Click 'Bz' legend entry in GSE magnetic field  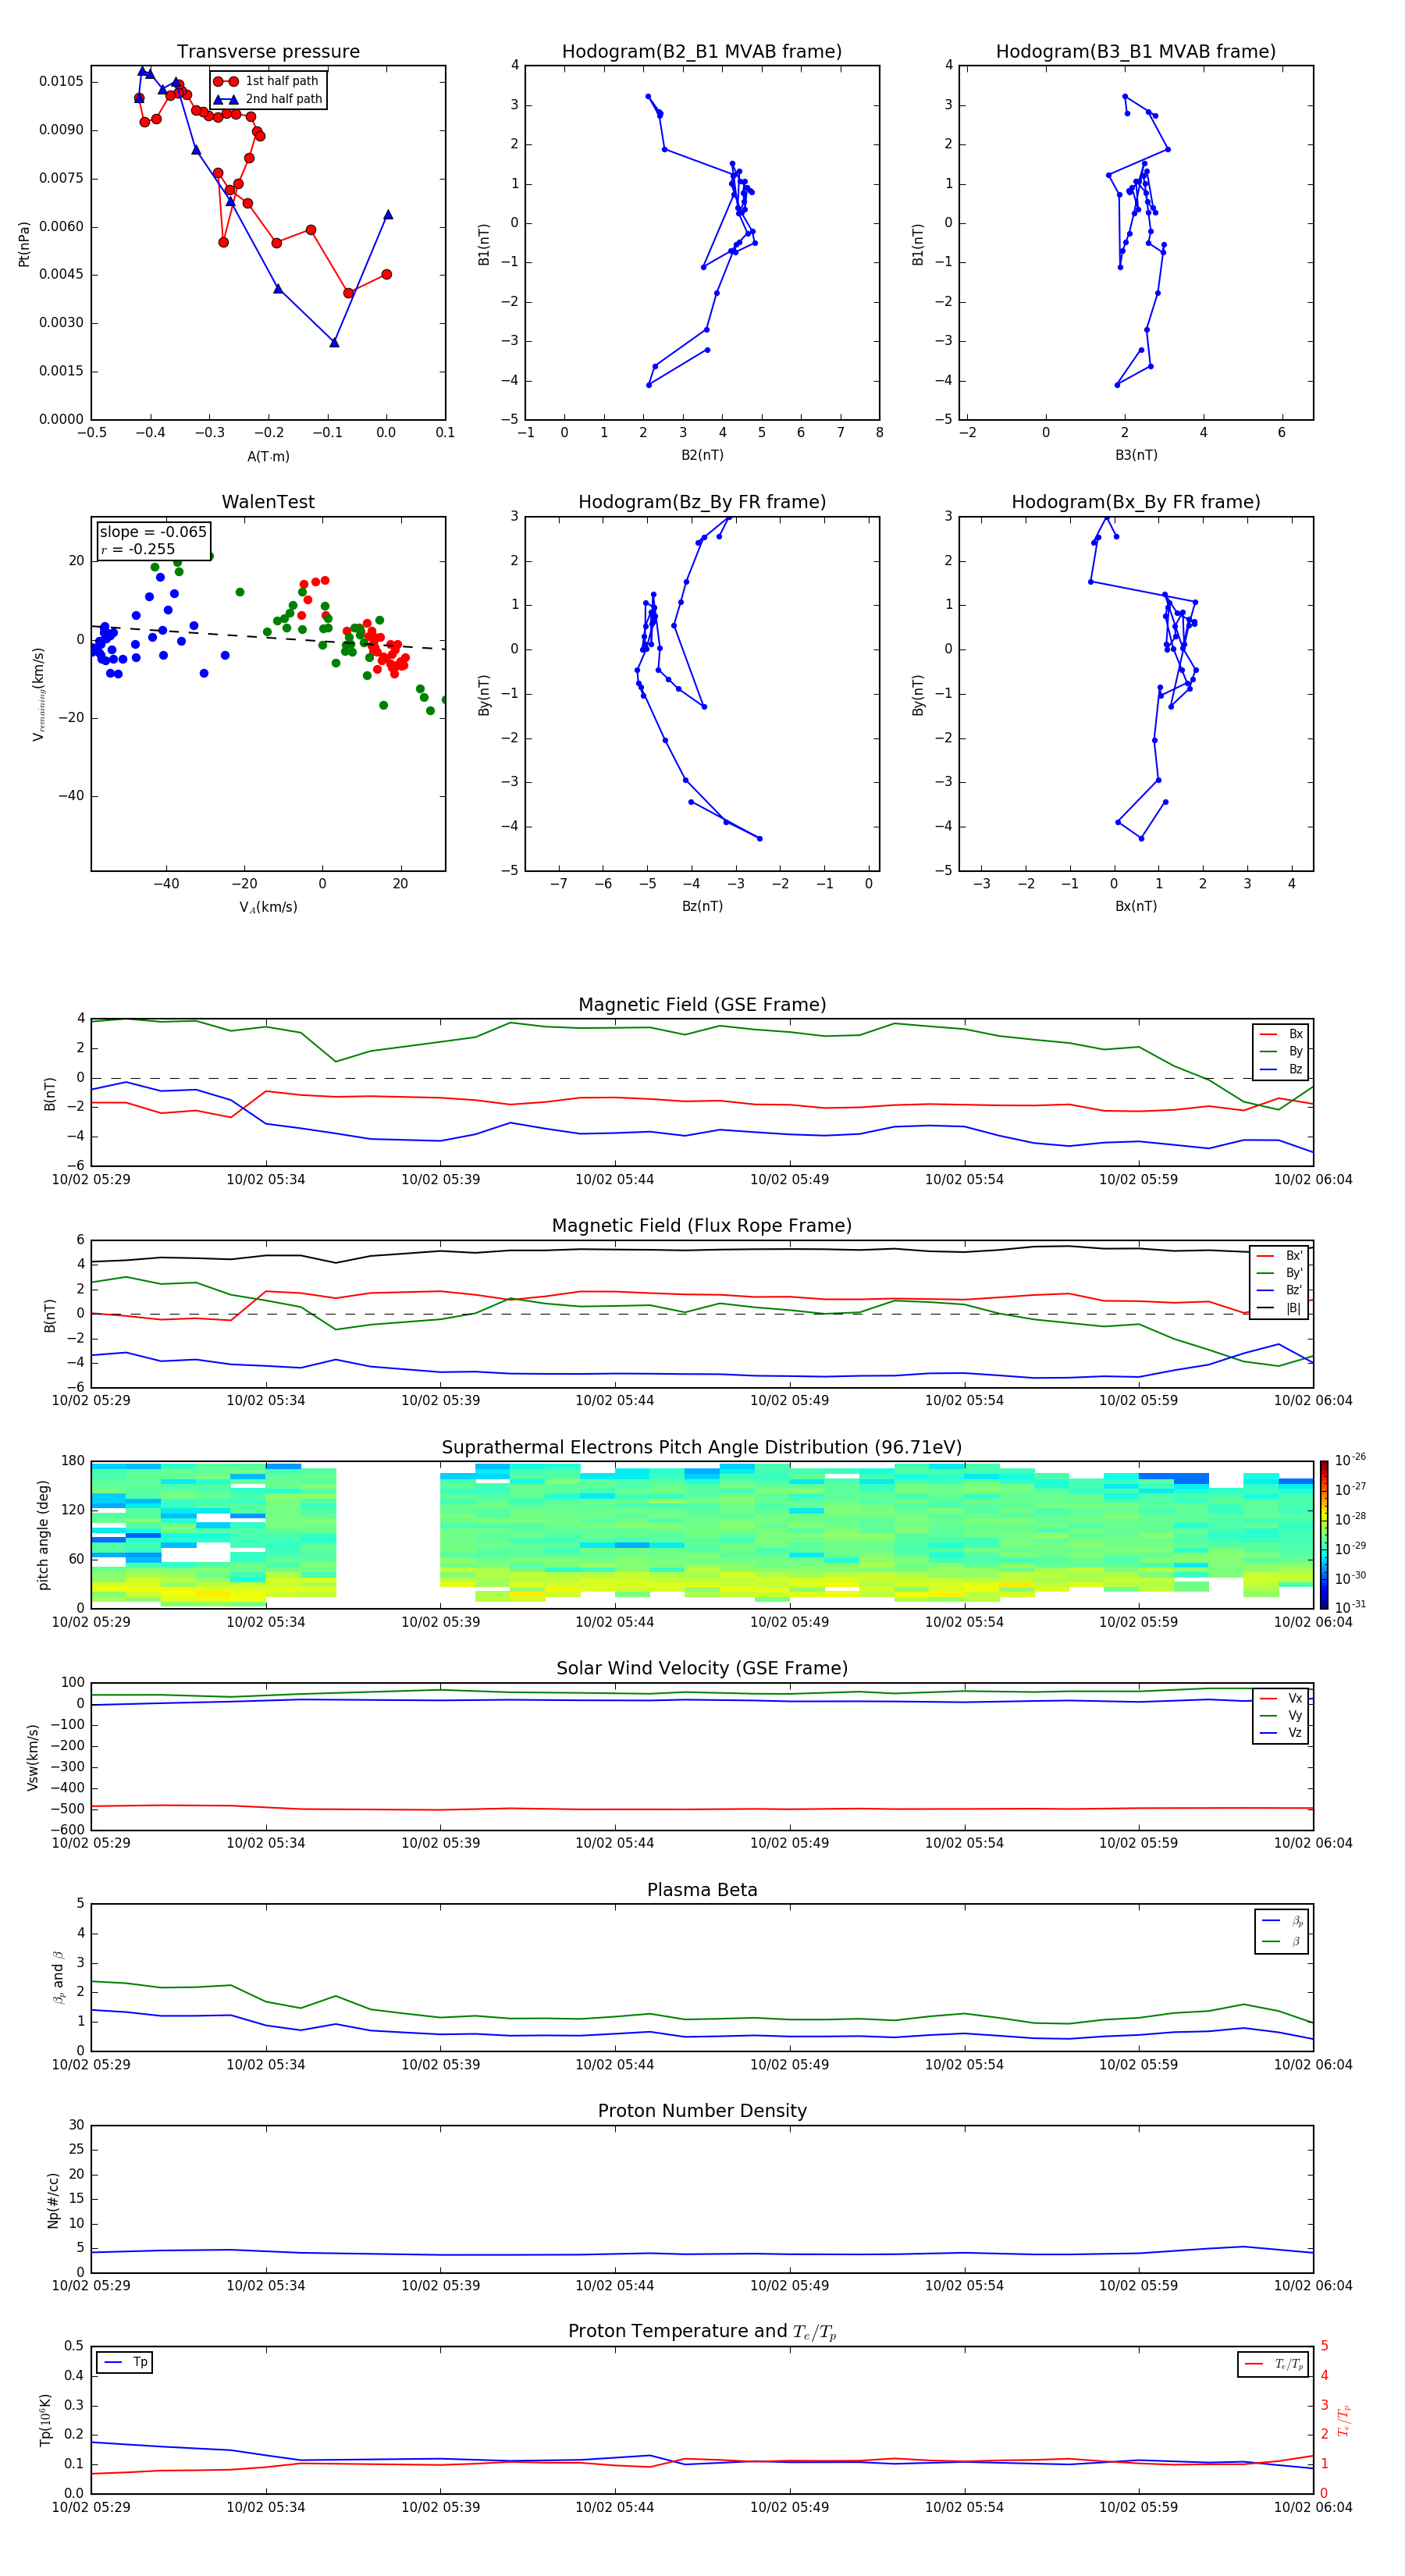pyautogui.click(x=1282, y=1069)
